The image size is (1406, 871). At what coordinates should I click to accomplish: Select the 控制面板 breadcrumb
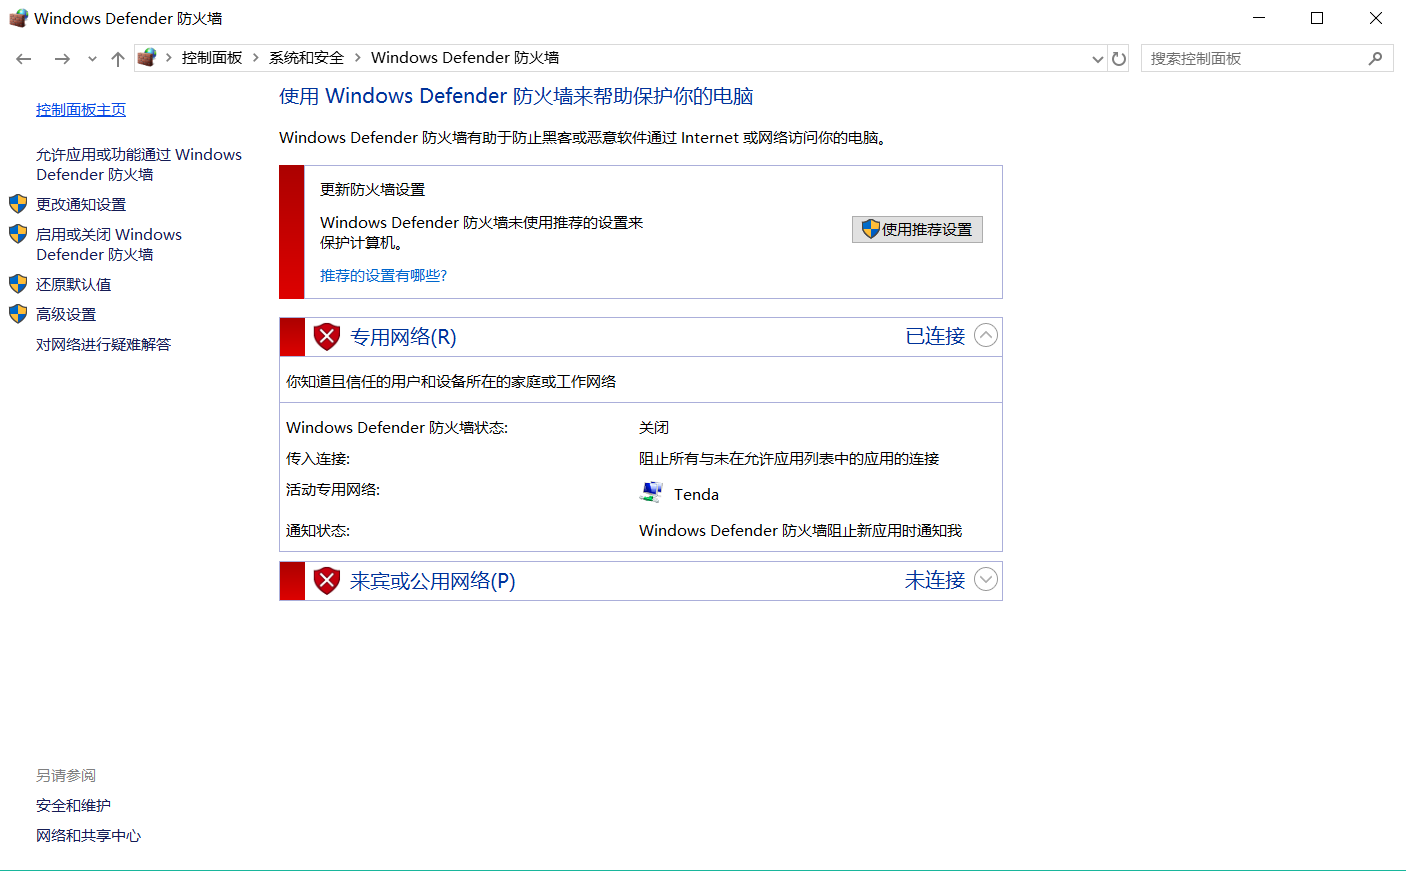pos(212,58)
